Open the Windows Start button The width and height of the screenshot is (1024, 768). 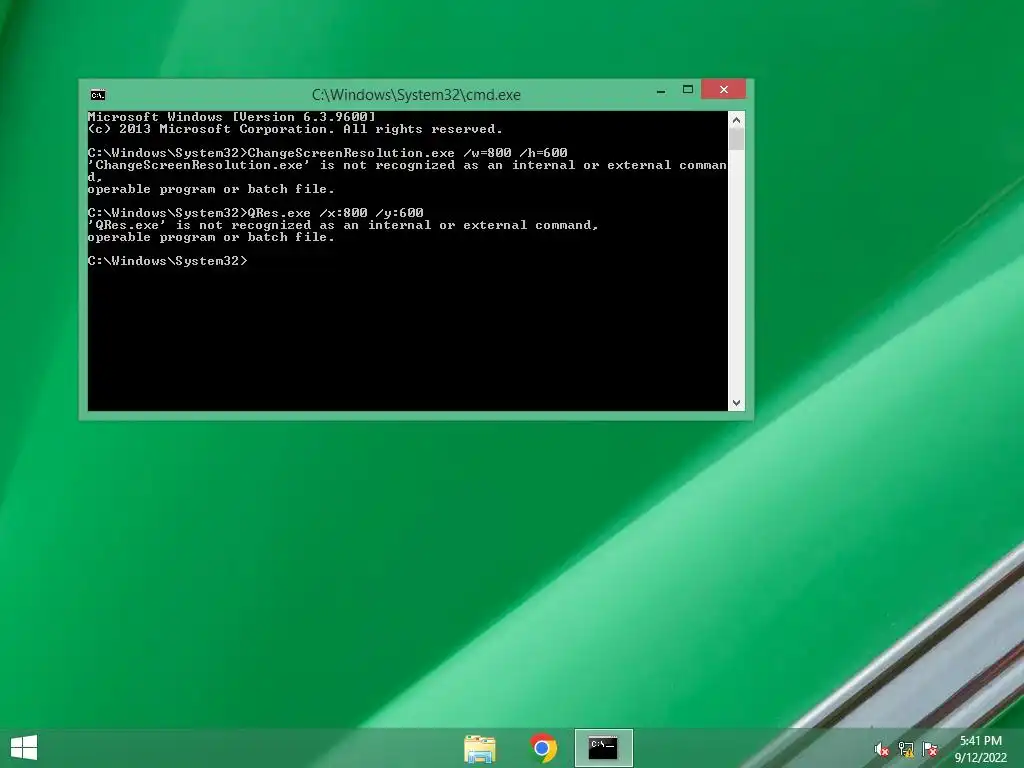coord(24,747)
